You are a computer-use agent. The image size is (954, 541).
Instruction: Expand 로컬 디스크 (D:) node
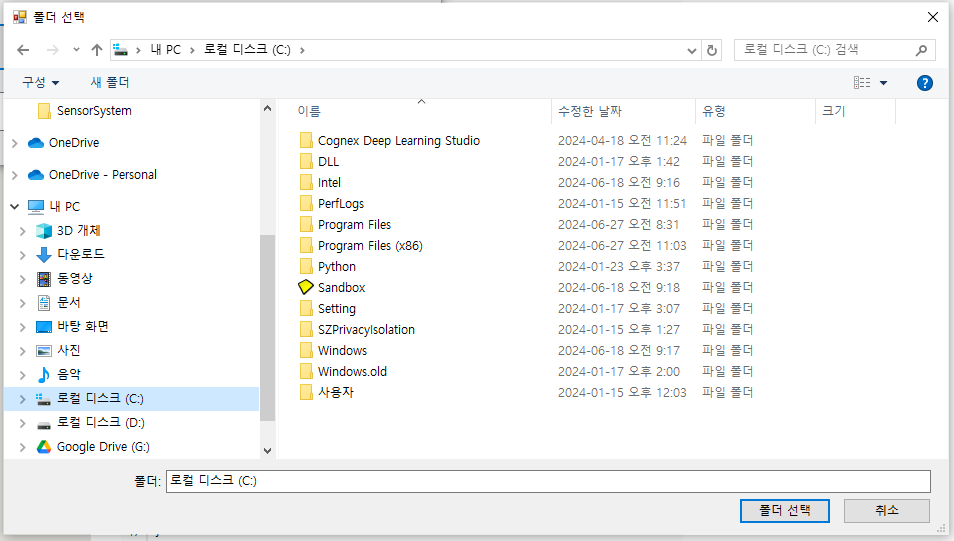[23, 423]
